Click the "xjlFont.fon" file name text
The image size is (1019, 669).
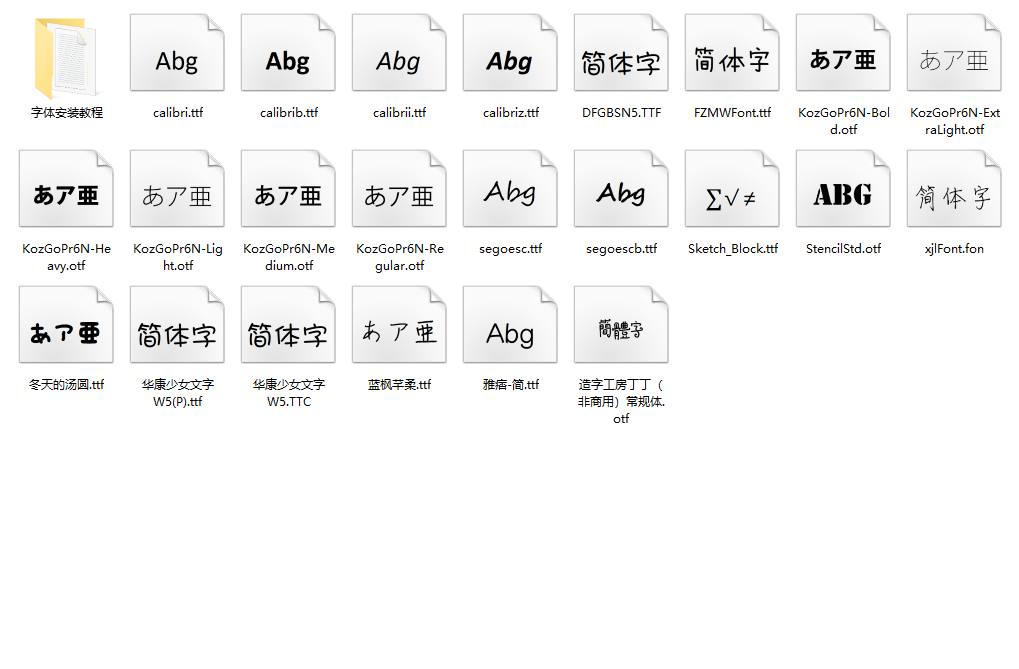coord(955,248)
